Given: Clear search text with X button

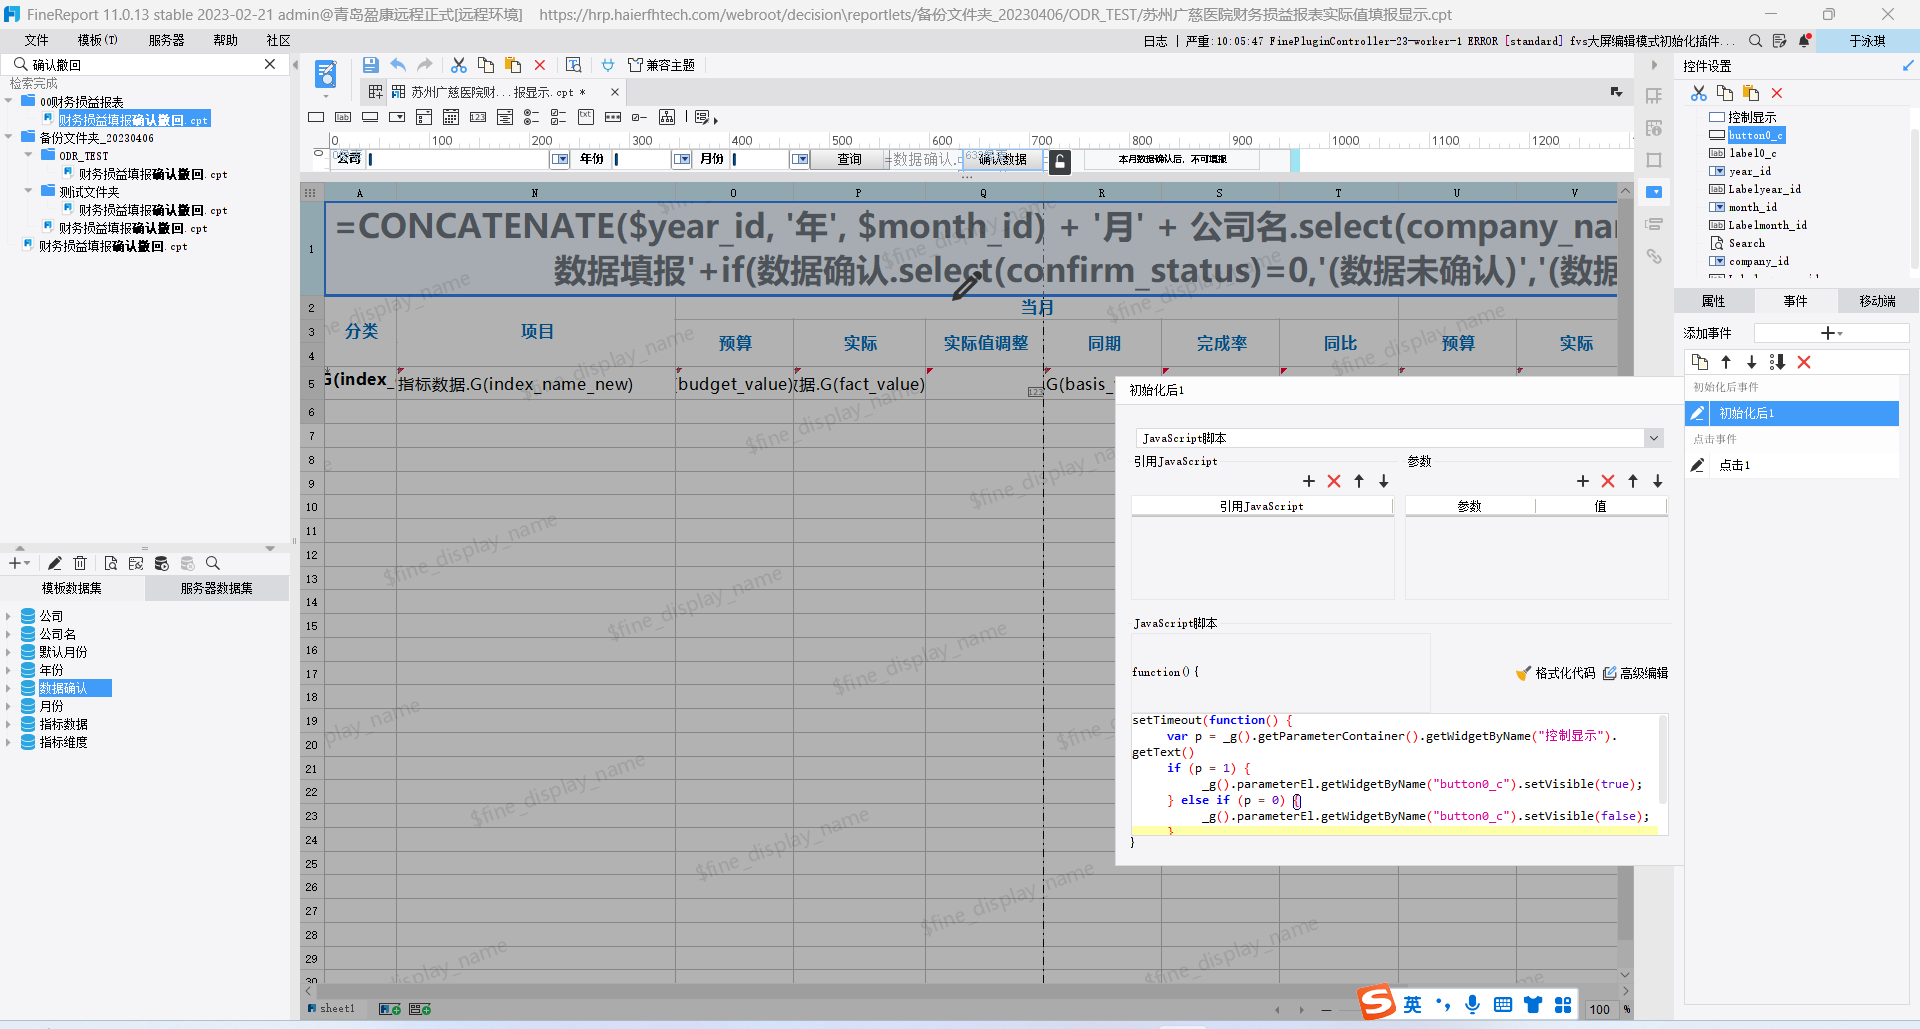Looking at the screenshot, I should [x=269, y=64].
